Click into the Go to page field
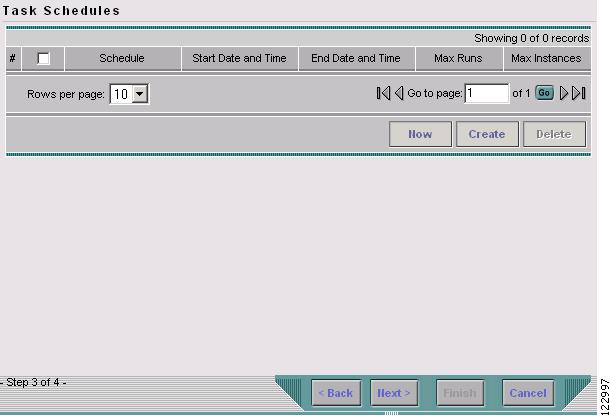 pyautogui.click(x=487, y=93)
